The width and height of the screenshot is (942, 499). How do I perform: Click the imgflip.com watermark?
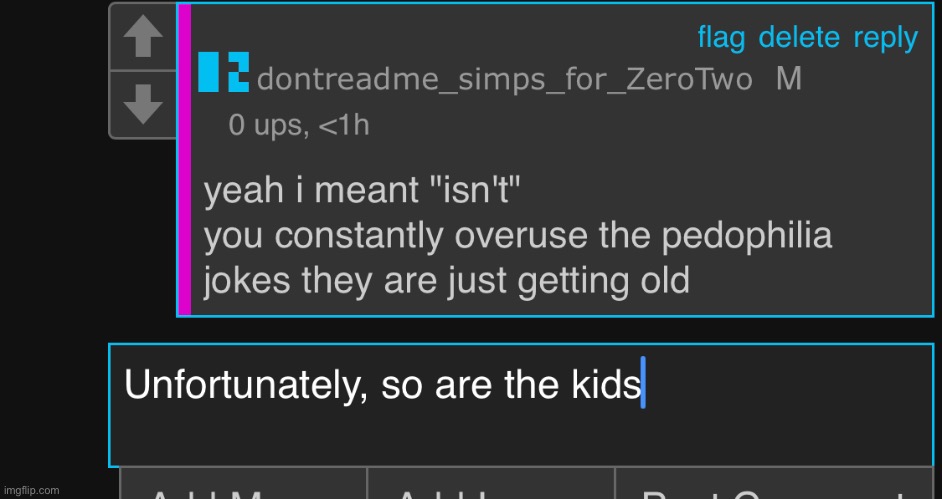coord(31,490)
